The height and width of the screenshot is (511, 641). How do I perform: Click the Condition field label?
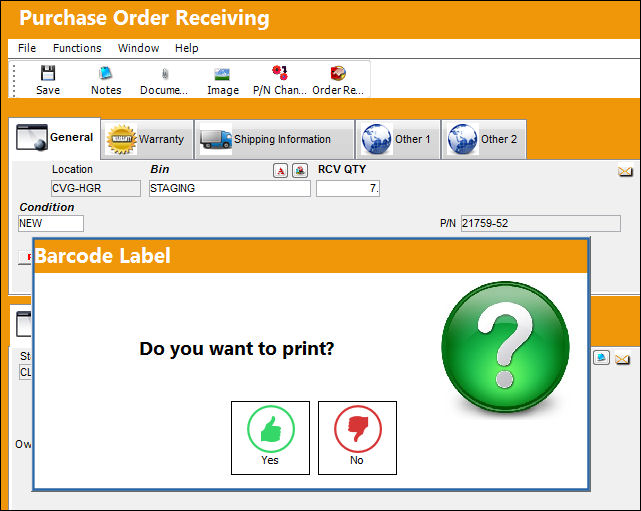pyautogui.click(x=47, y=207)
